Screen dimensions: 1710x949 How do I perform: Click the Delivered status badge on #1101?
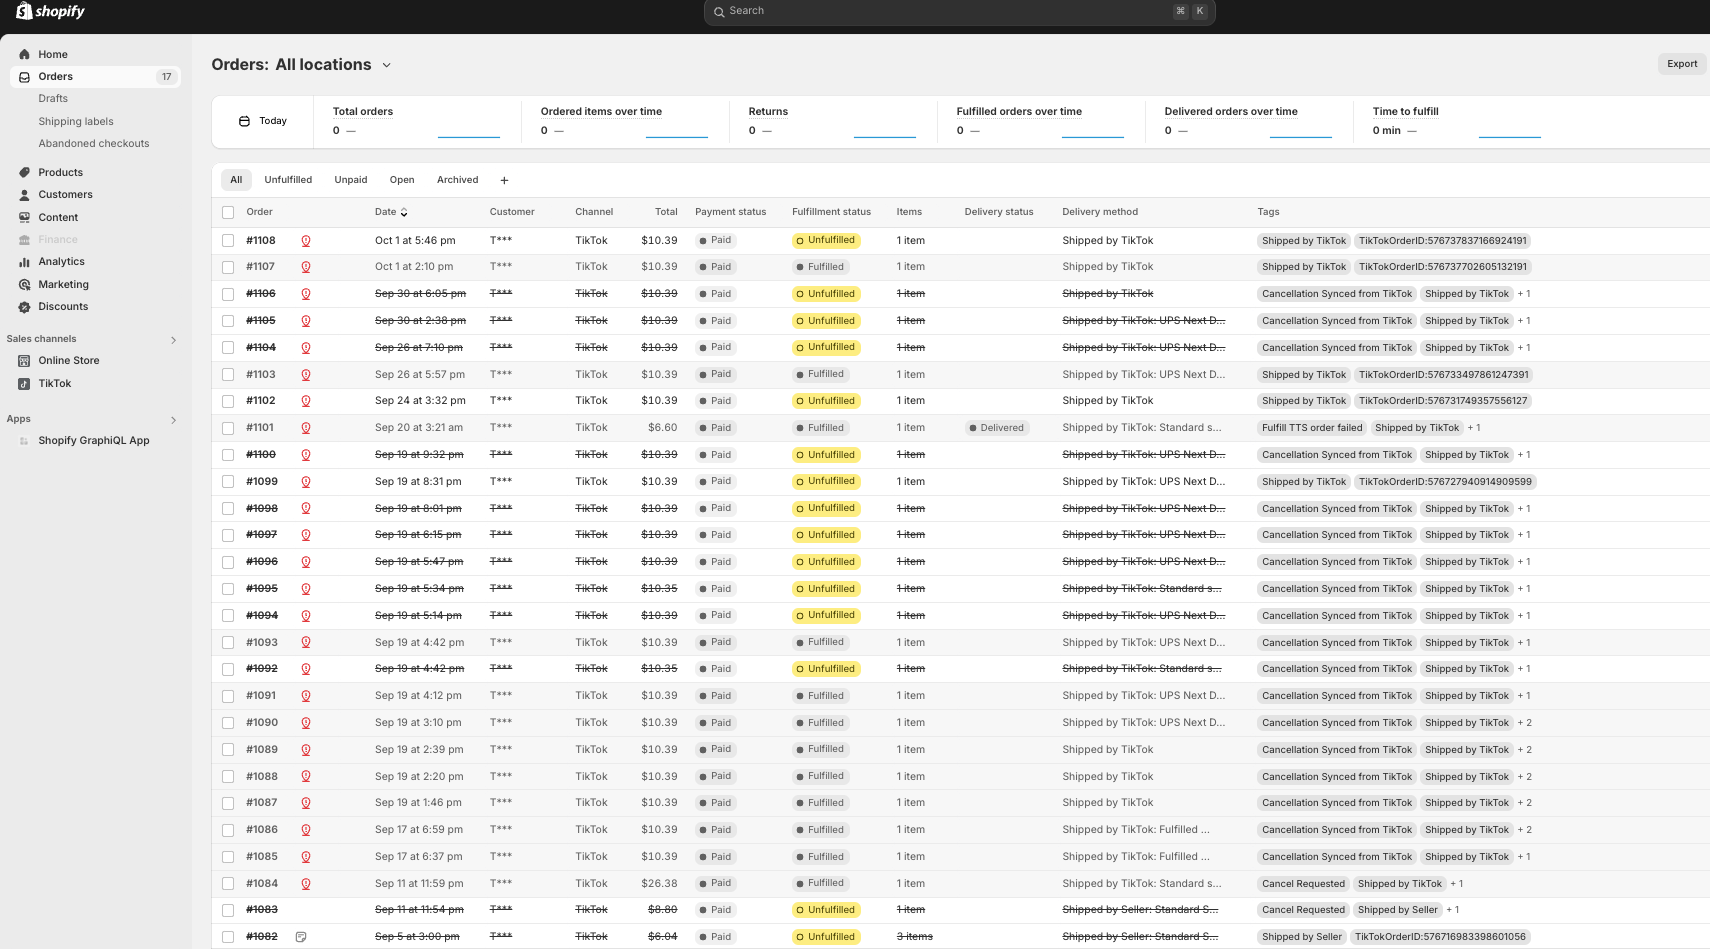coord(996,428)
